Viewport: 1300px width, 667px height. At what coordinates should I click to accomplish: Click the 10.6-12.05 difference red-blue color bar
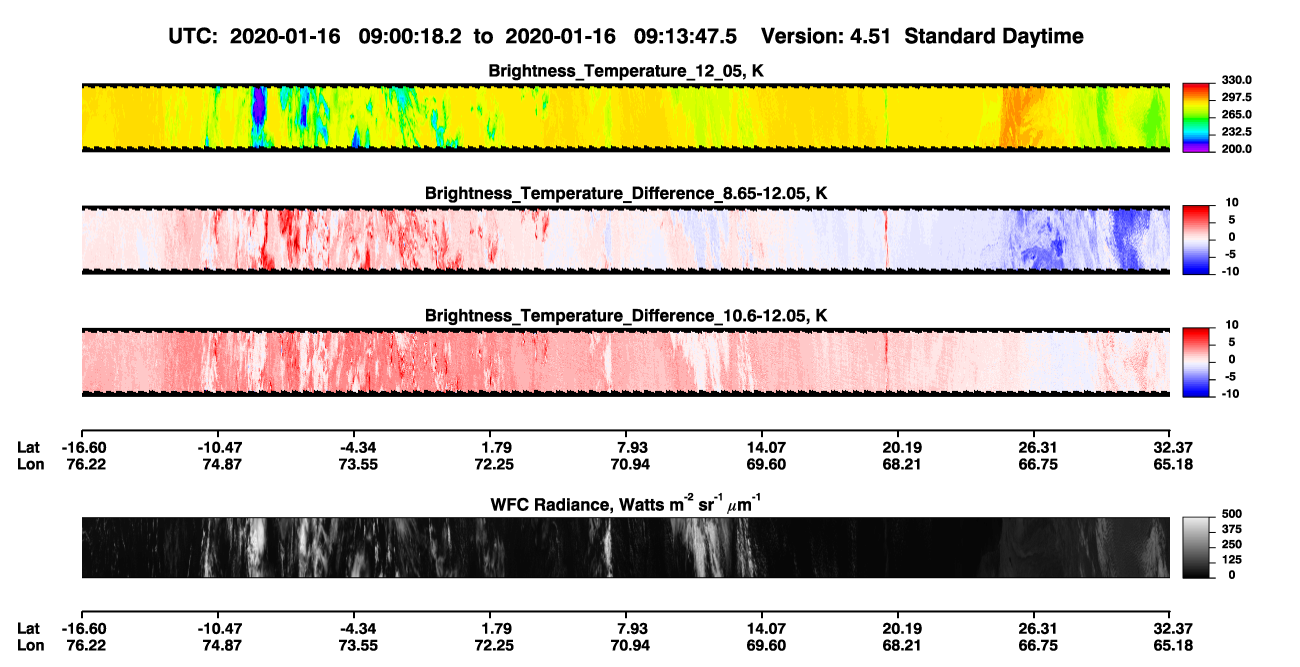click(x=1197, y=359)
